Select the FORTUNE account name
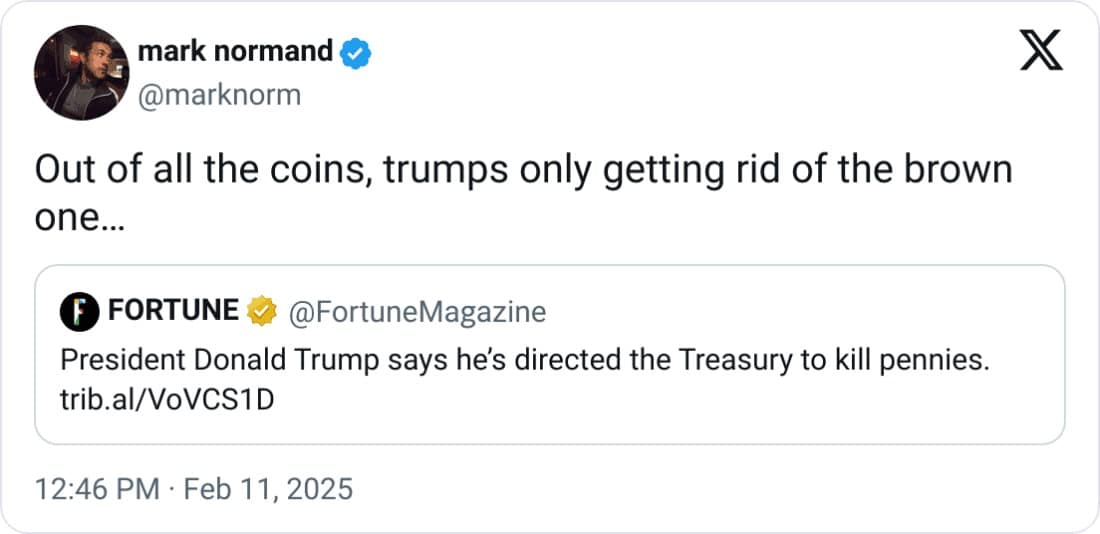This screenshot has width=1100, height=534. pyautogui.click(x=173, y=312)
